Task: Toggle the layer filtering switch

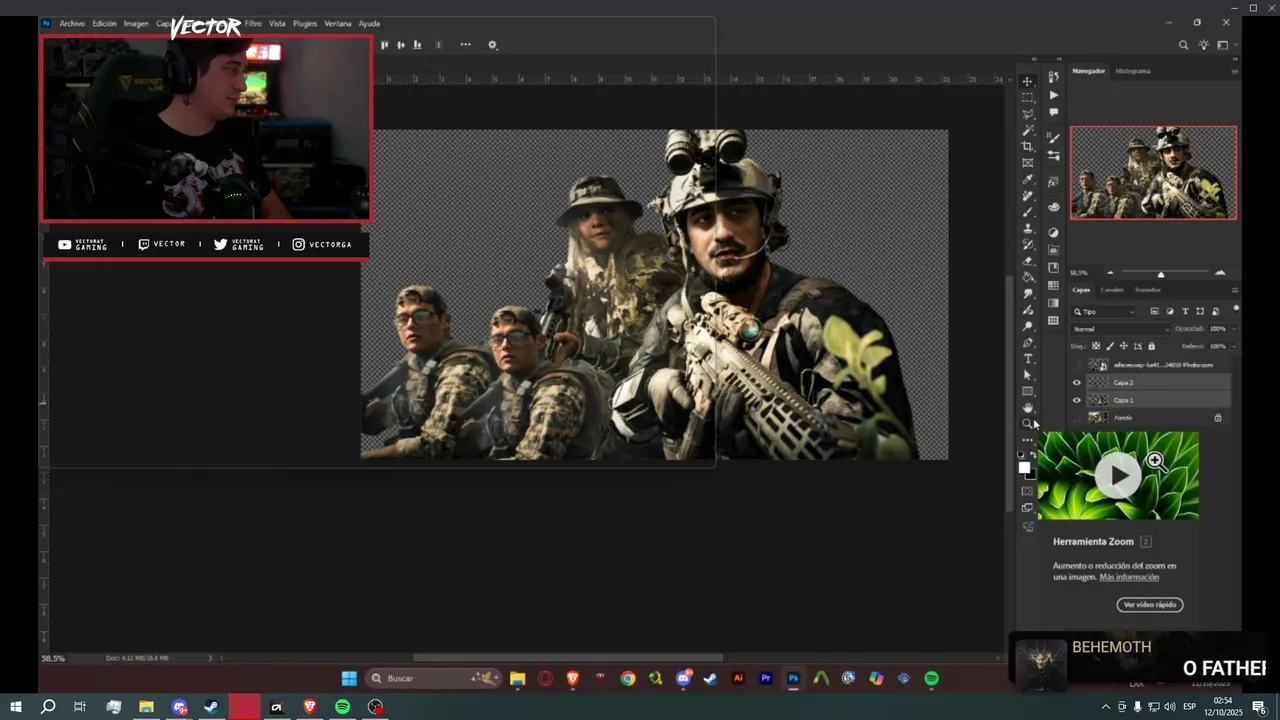Action: (1236, 309)
